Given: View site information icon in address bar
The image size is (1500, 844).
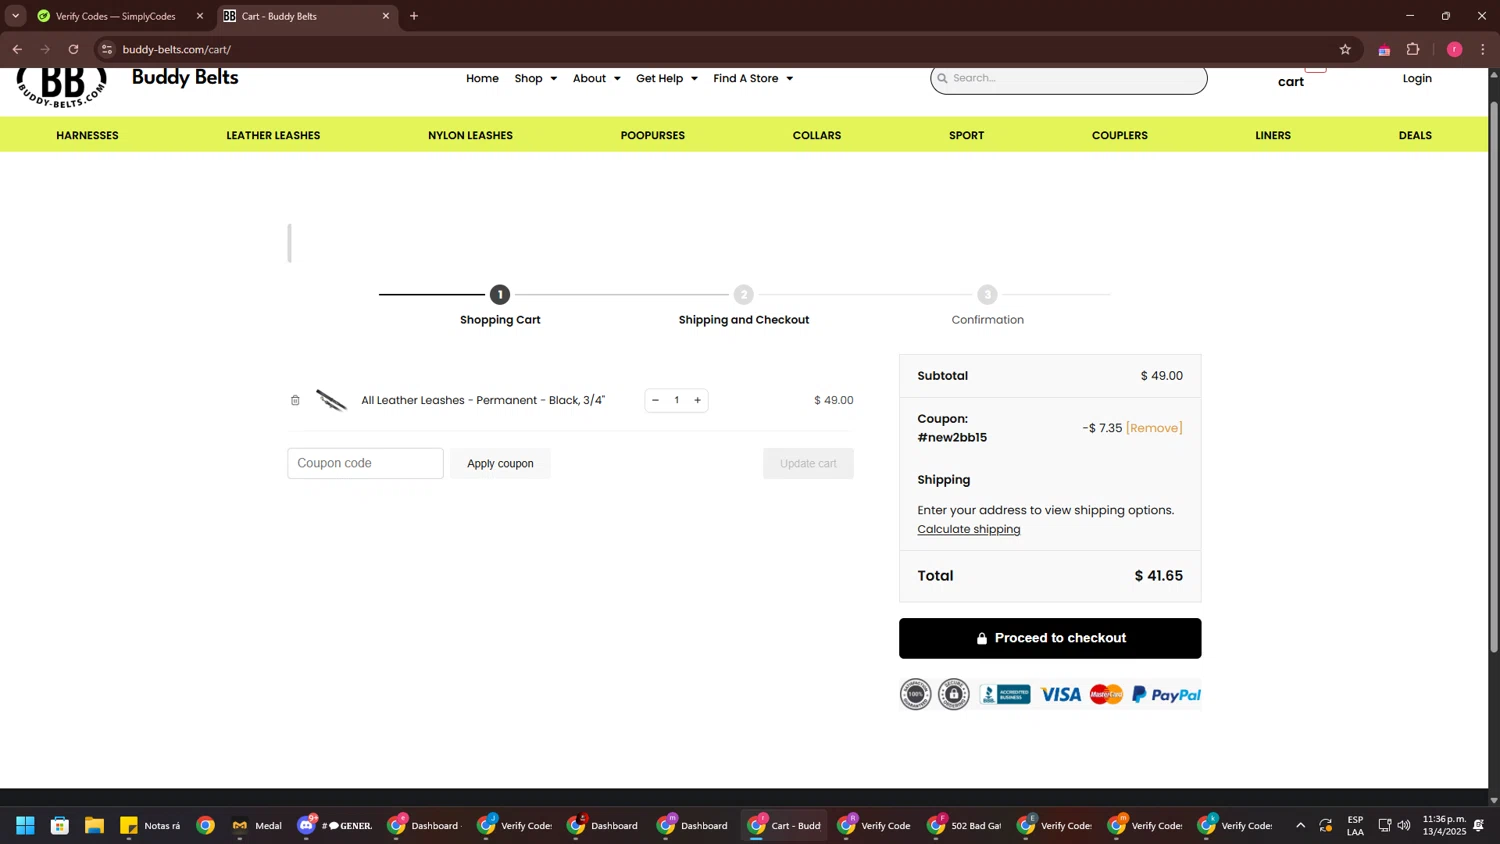Looking at the screenshot, I should [x=107, y=49].
